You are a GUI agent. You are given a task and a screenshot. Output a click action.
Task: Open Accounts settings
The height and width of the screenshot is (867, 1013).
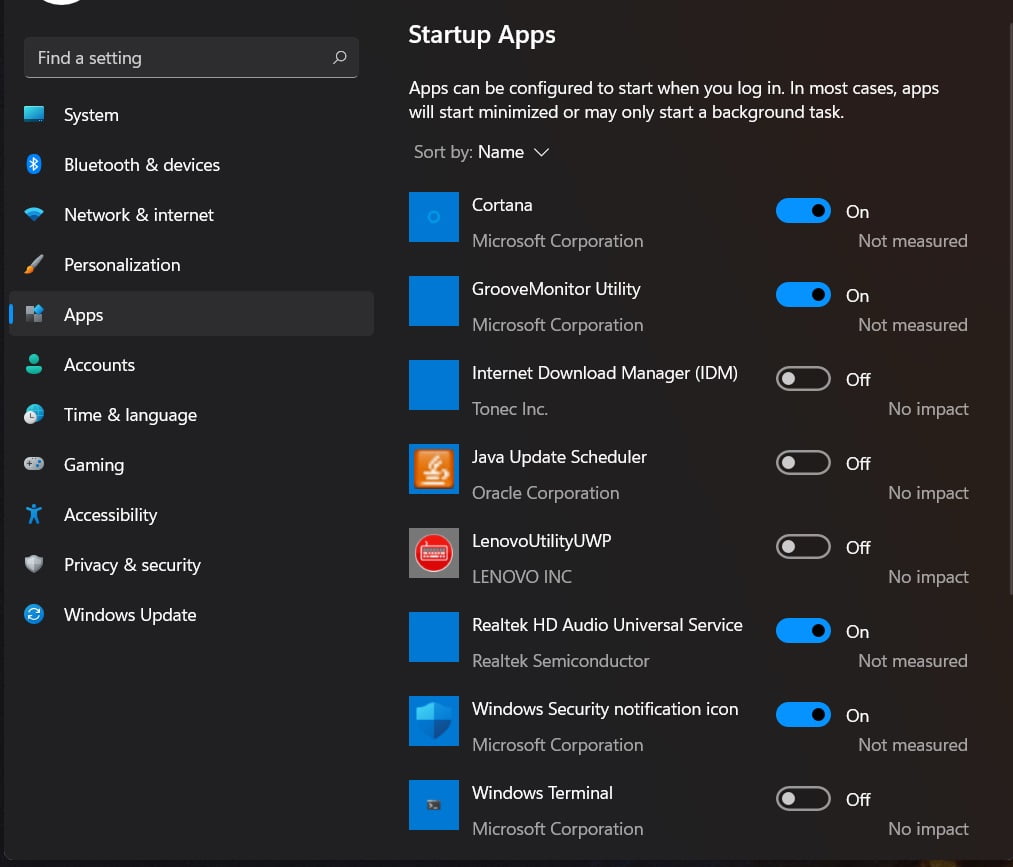[191, 364]
